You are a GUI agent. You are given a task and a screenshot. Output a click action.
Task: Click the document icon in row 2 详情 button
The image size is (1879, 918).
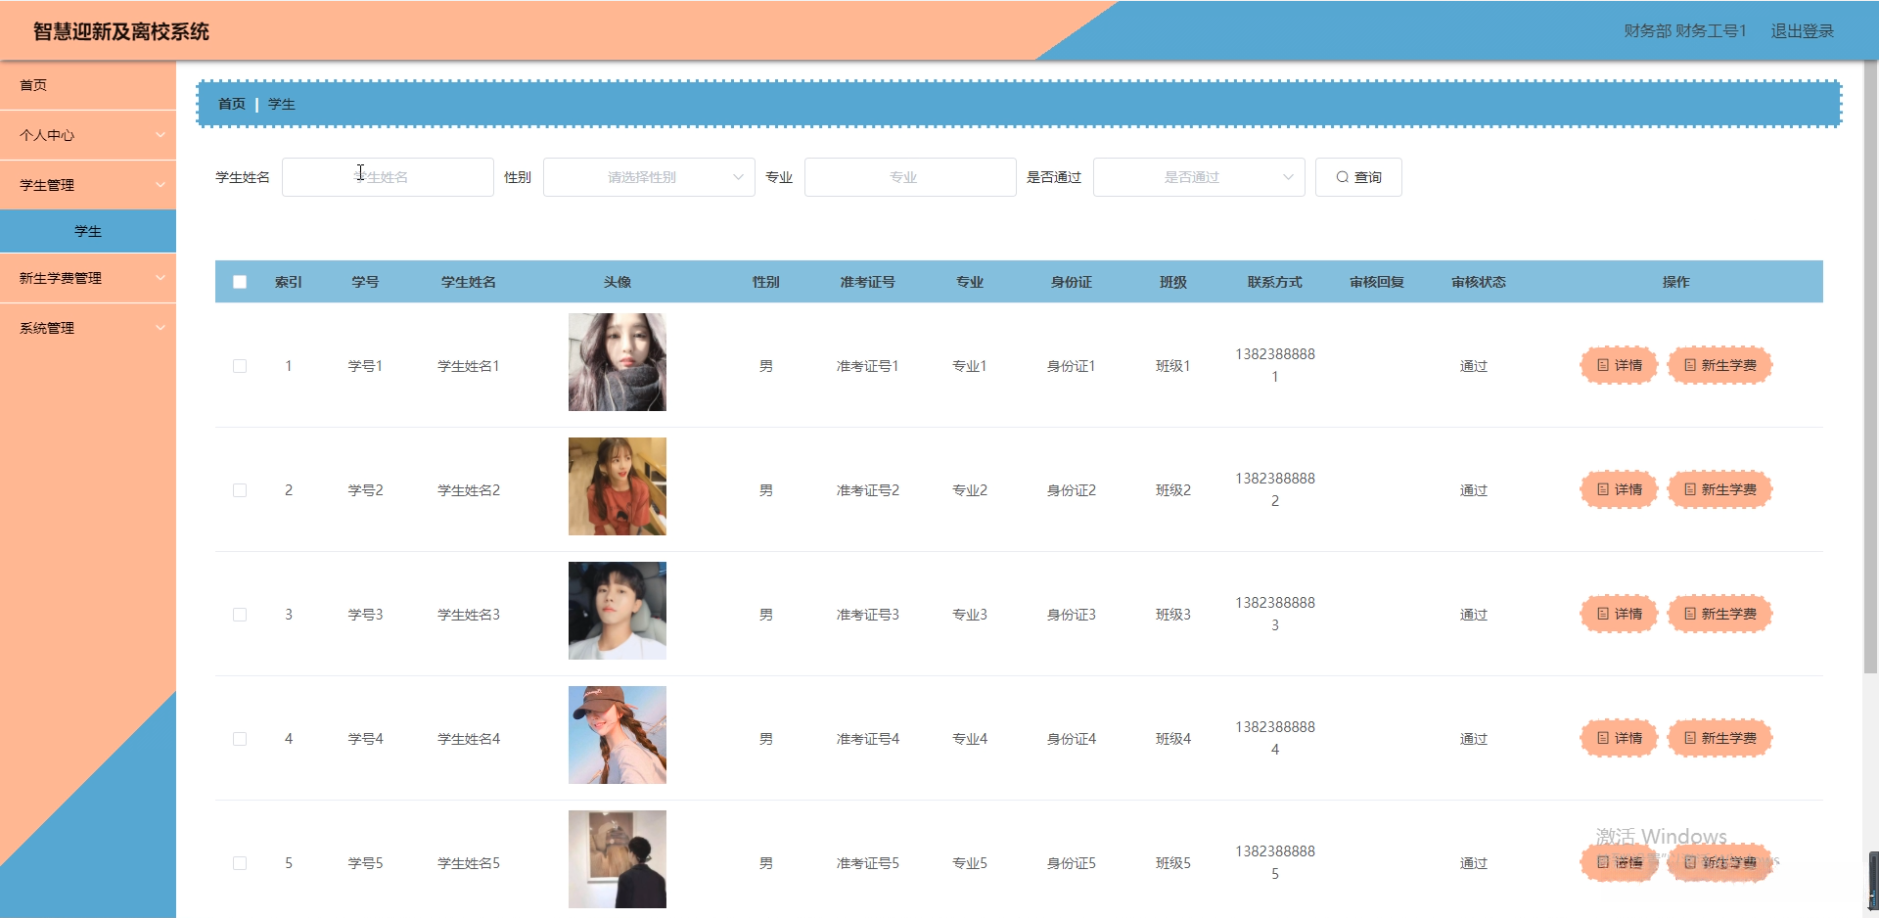pyautogui.click(x=1603, y=489)
